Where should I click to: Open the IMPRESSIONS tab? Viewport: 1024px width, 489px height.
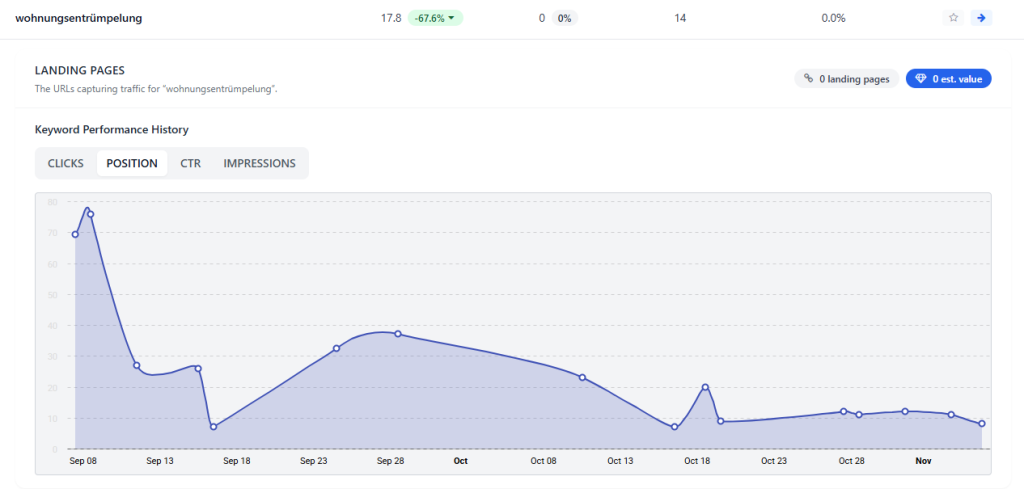259,163
